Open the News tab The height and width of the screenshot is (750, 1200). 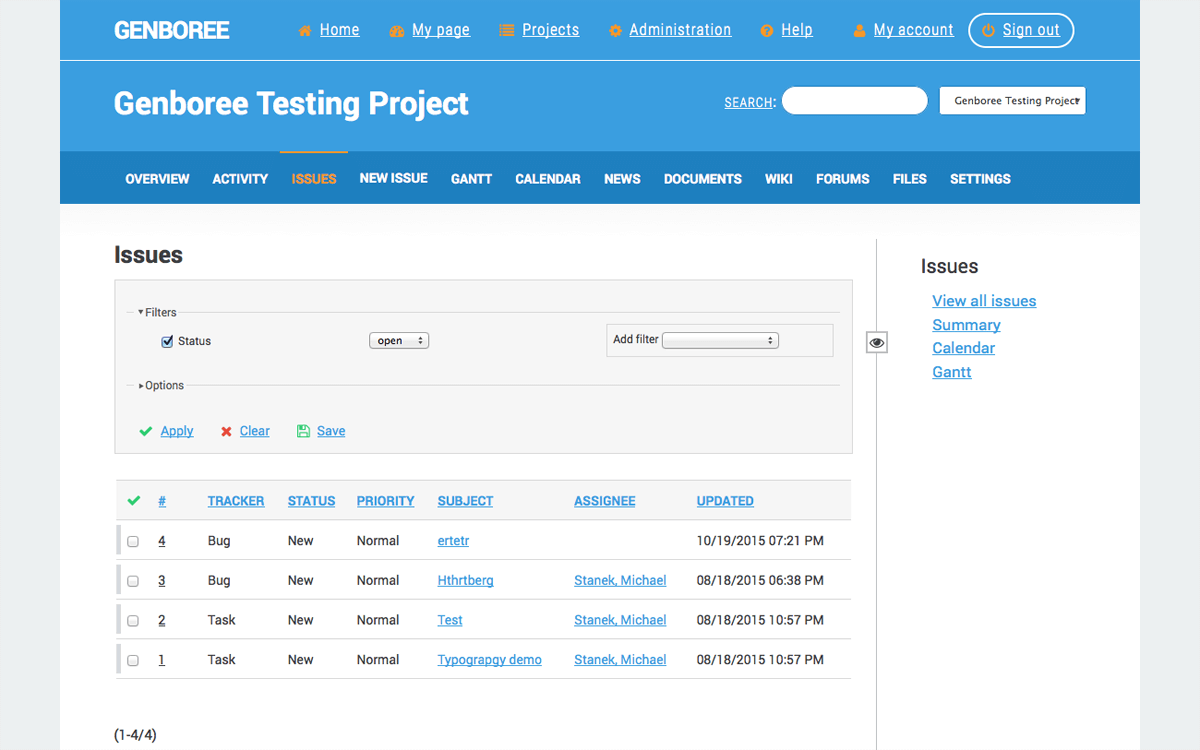[622, 179]
